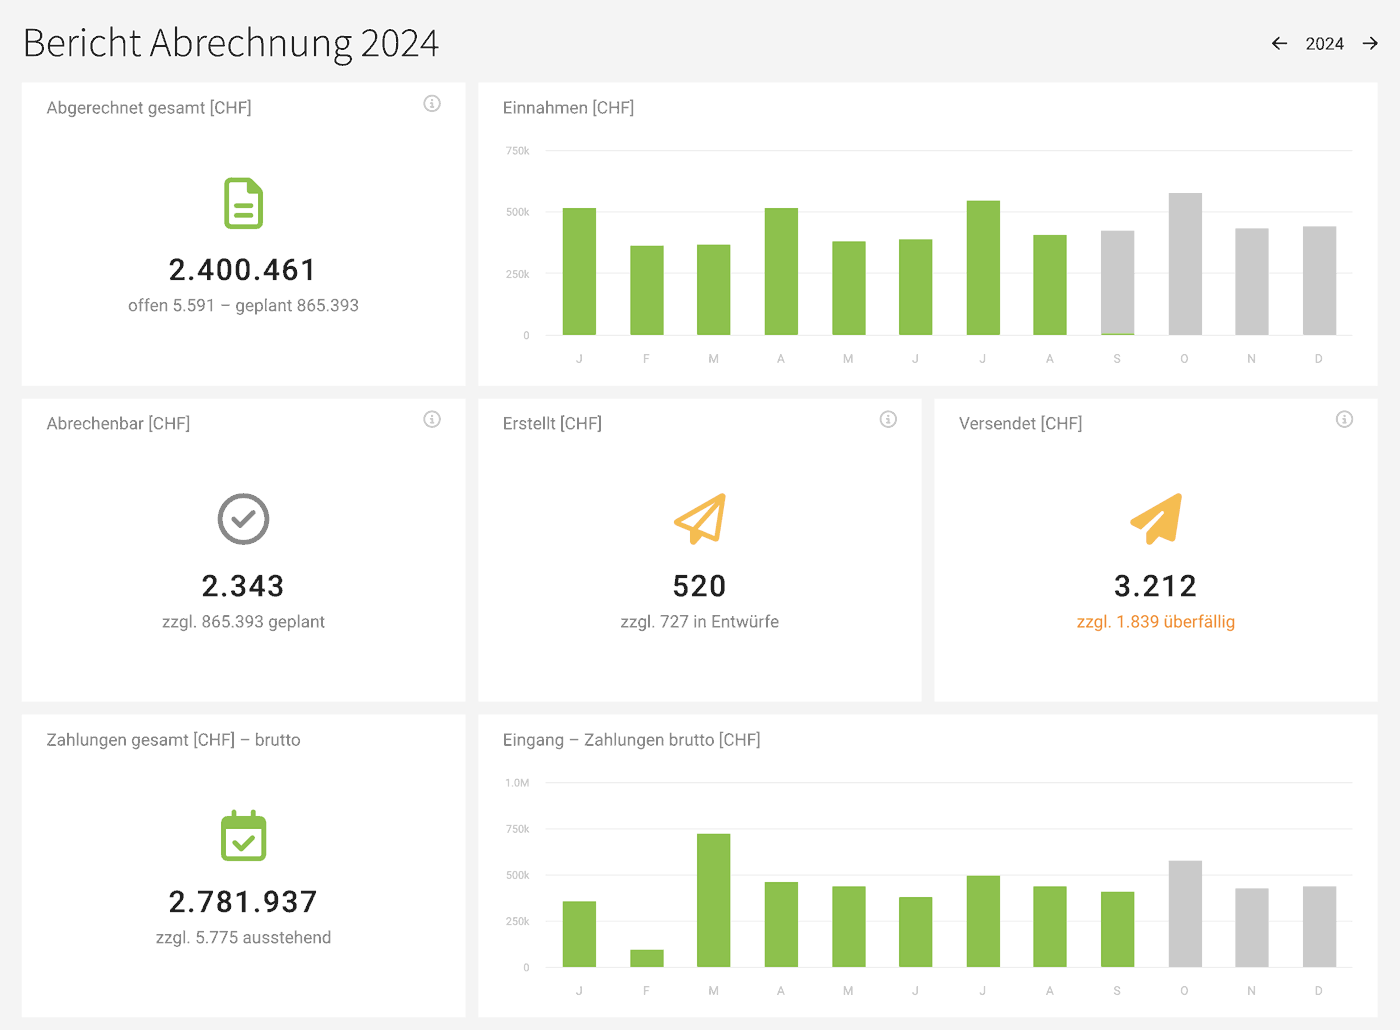This screenshot has width=1400, height=1030.
Task: Click the February bar in Einnahmen chart
Action: 647,290
